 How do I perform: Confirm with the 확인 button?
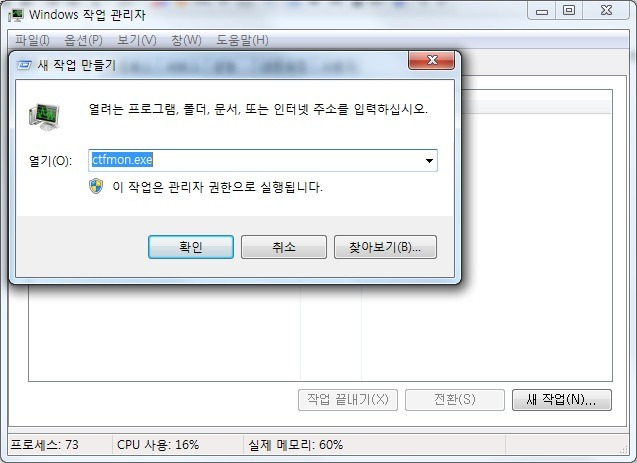(191, 247)
